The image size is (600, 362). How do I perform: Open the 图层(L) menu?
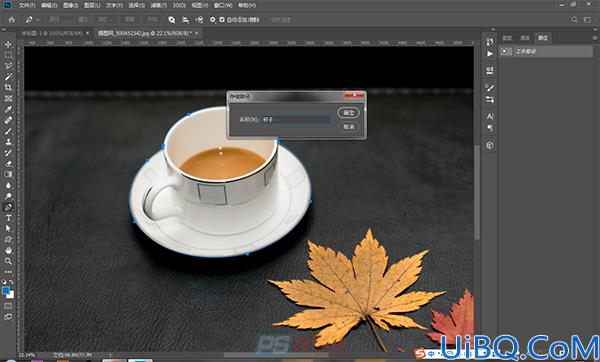[92, 5]
